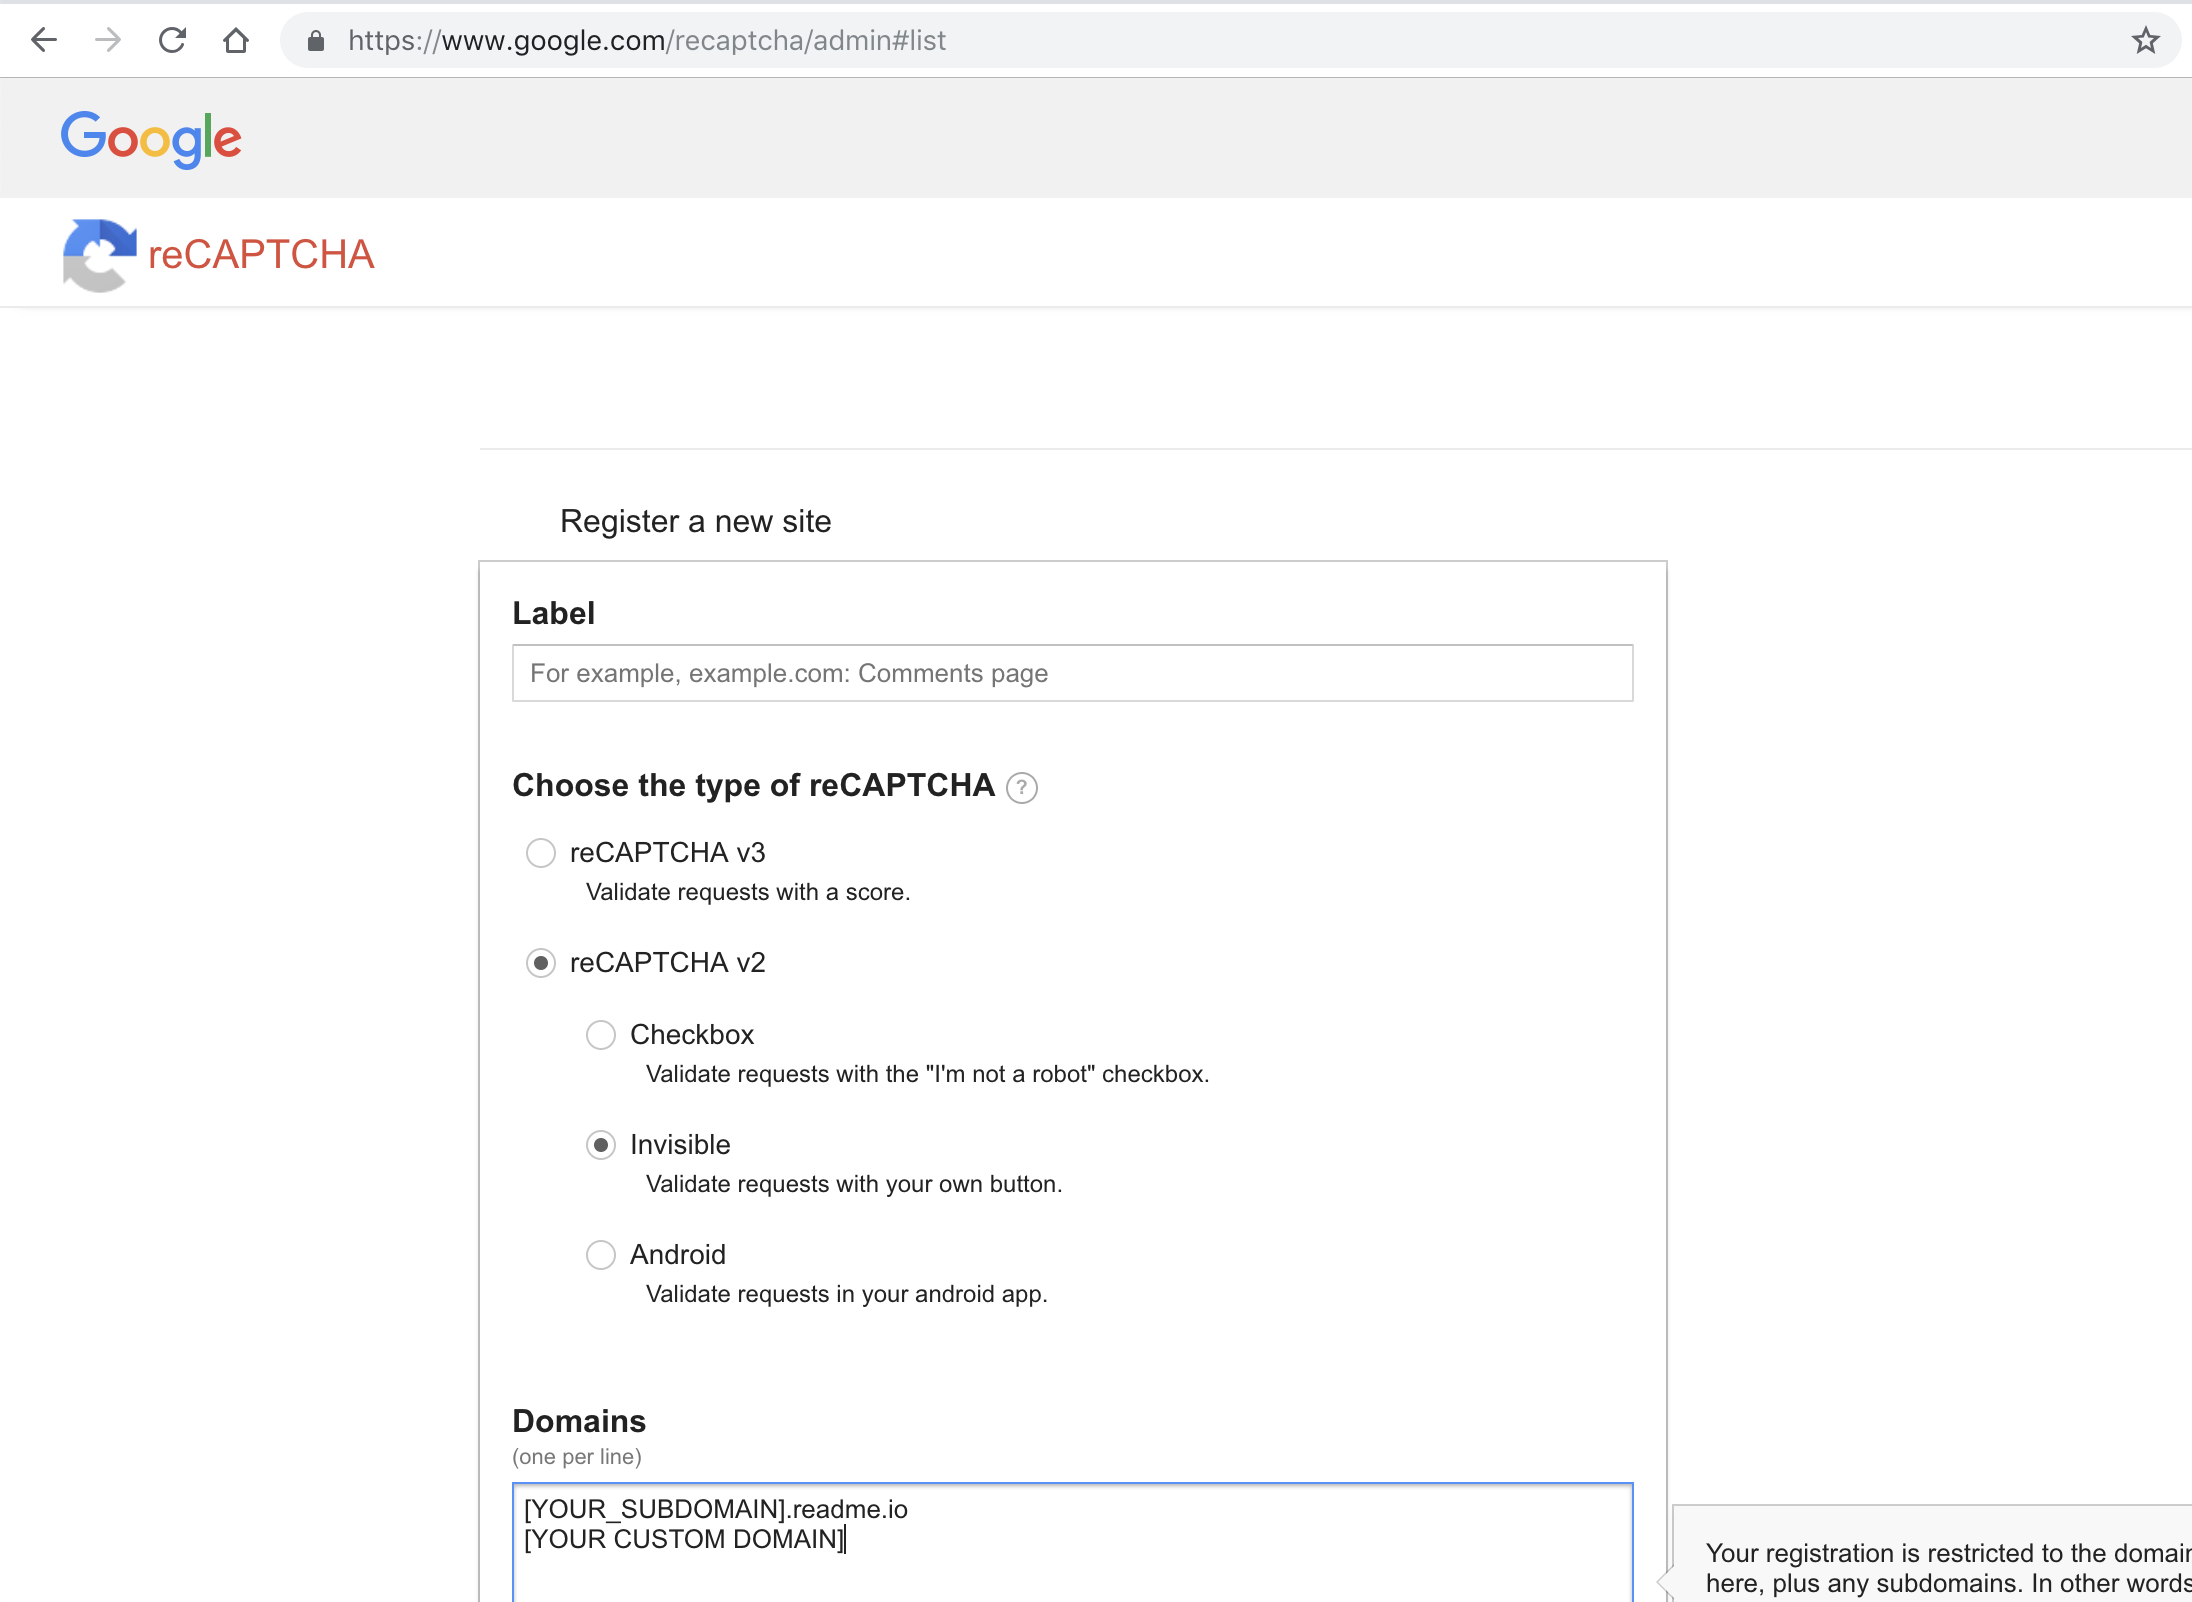Click the domain restriction tooltip text
The width and height of the screenshot is (2192, 1602).
point(1945,1567)
